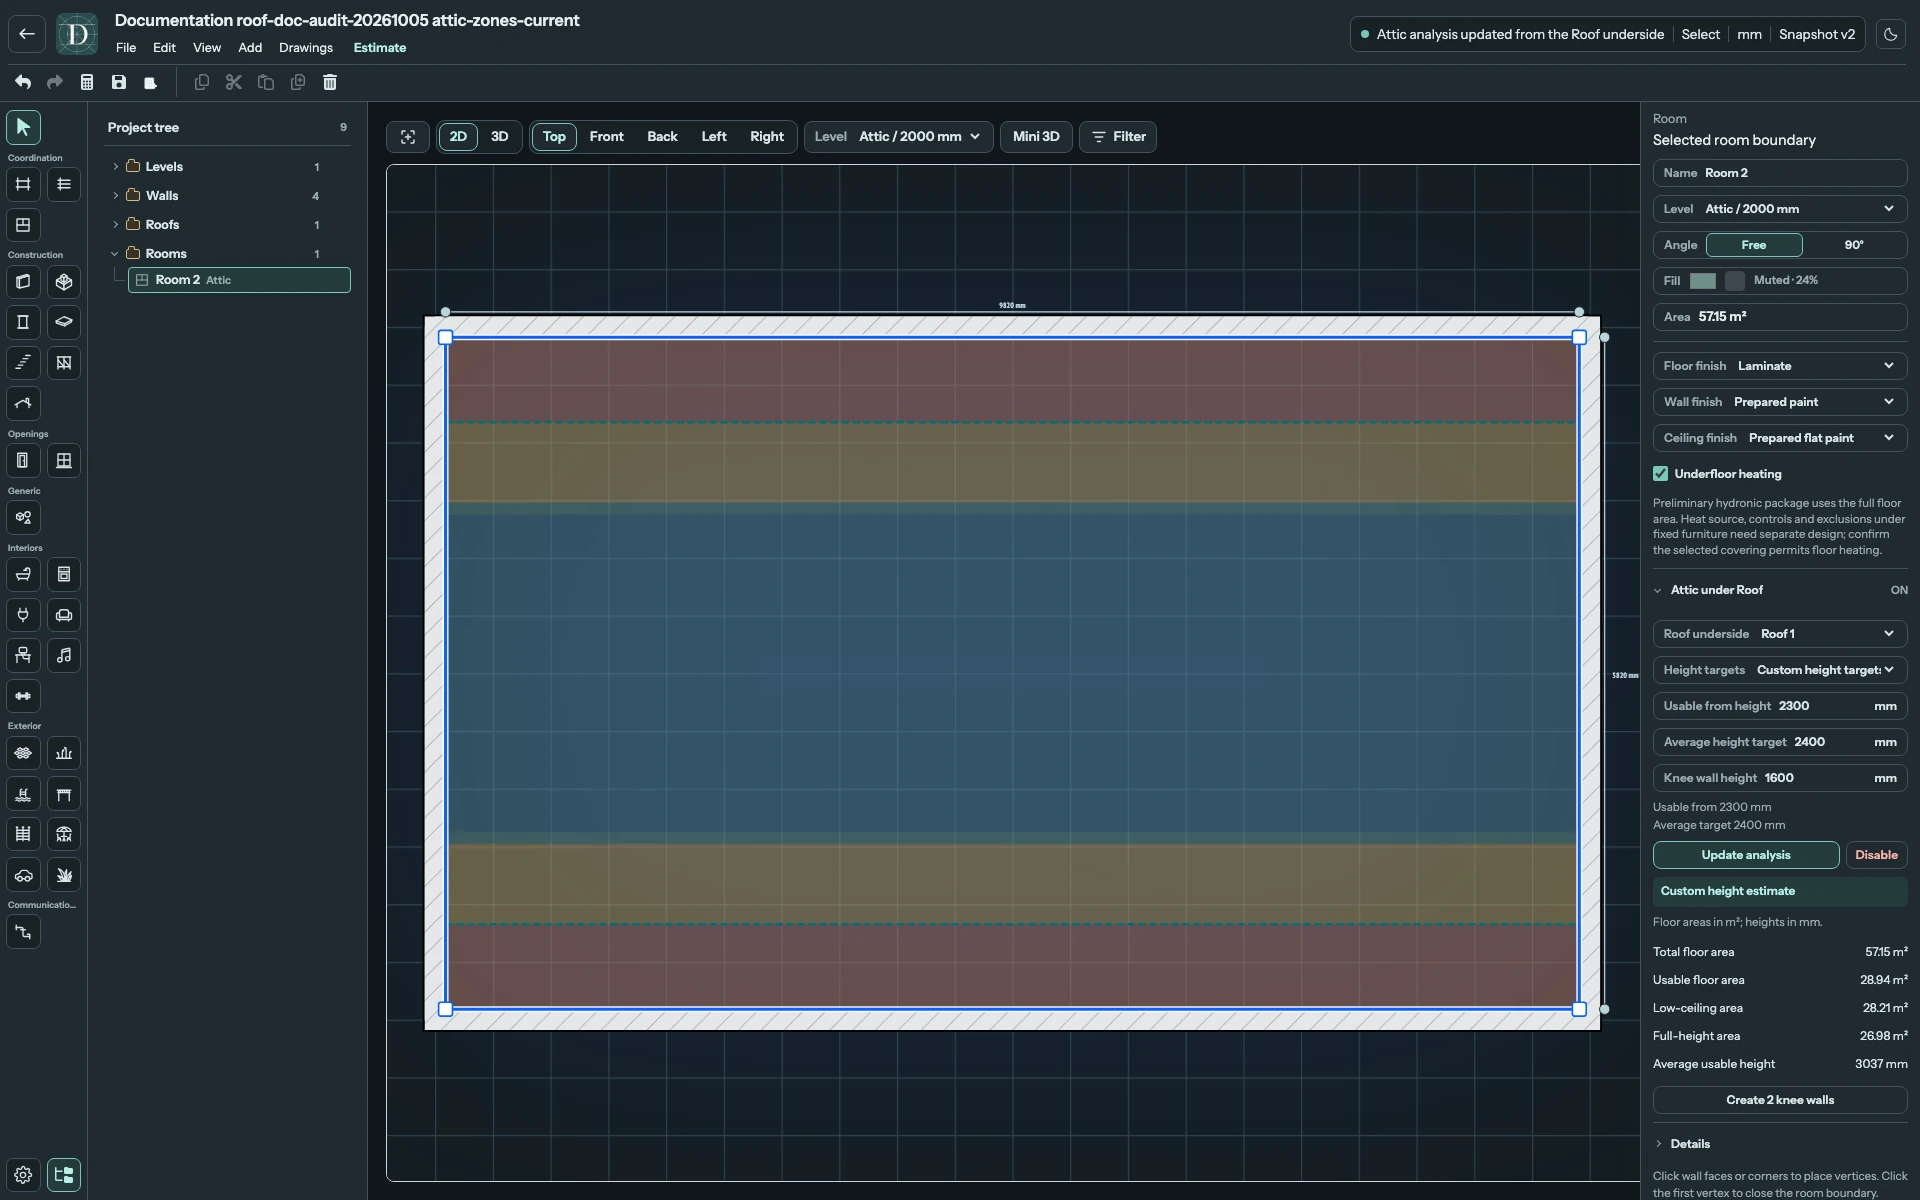This screenshot has width=1920, height=1200.
Task: Switch to the Front view tab
Action: pyautogui.click(x=606, y=137)
